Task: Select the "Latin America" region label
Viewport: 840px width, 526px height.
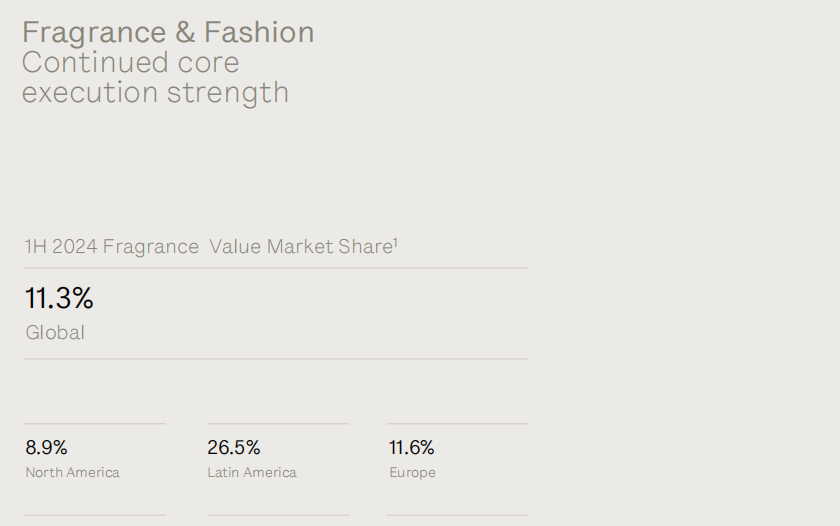Action: click(252, 473)
